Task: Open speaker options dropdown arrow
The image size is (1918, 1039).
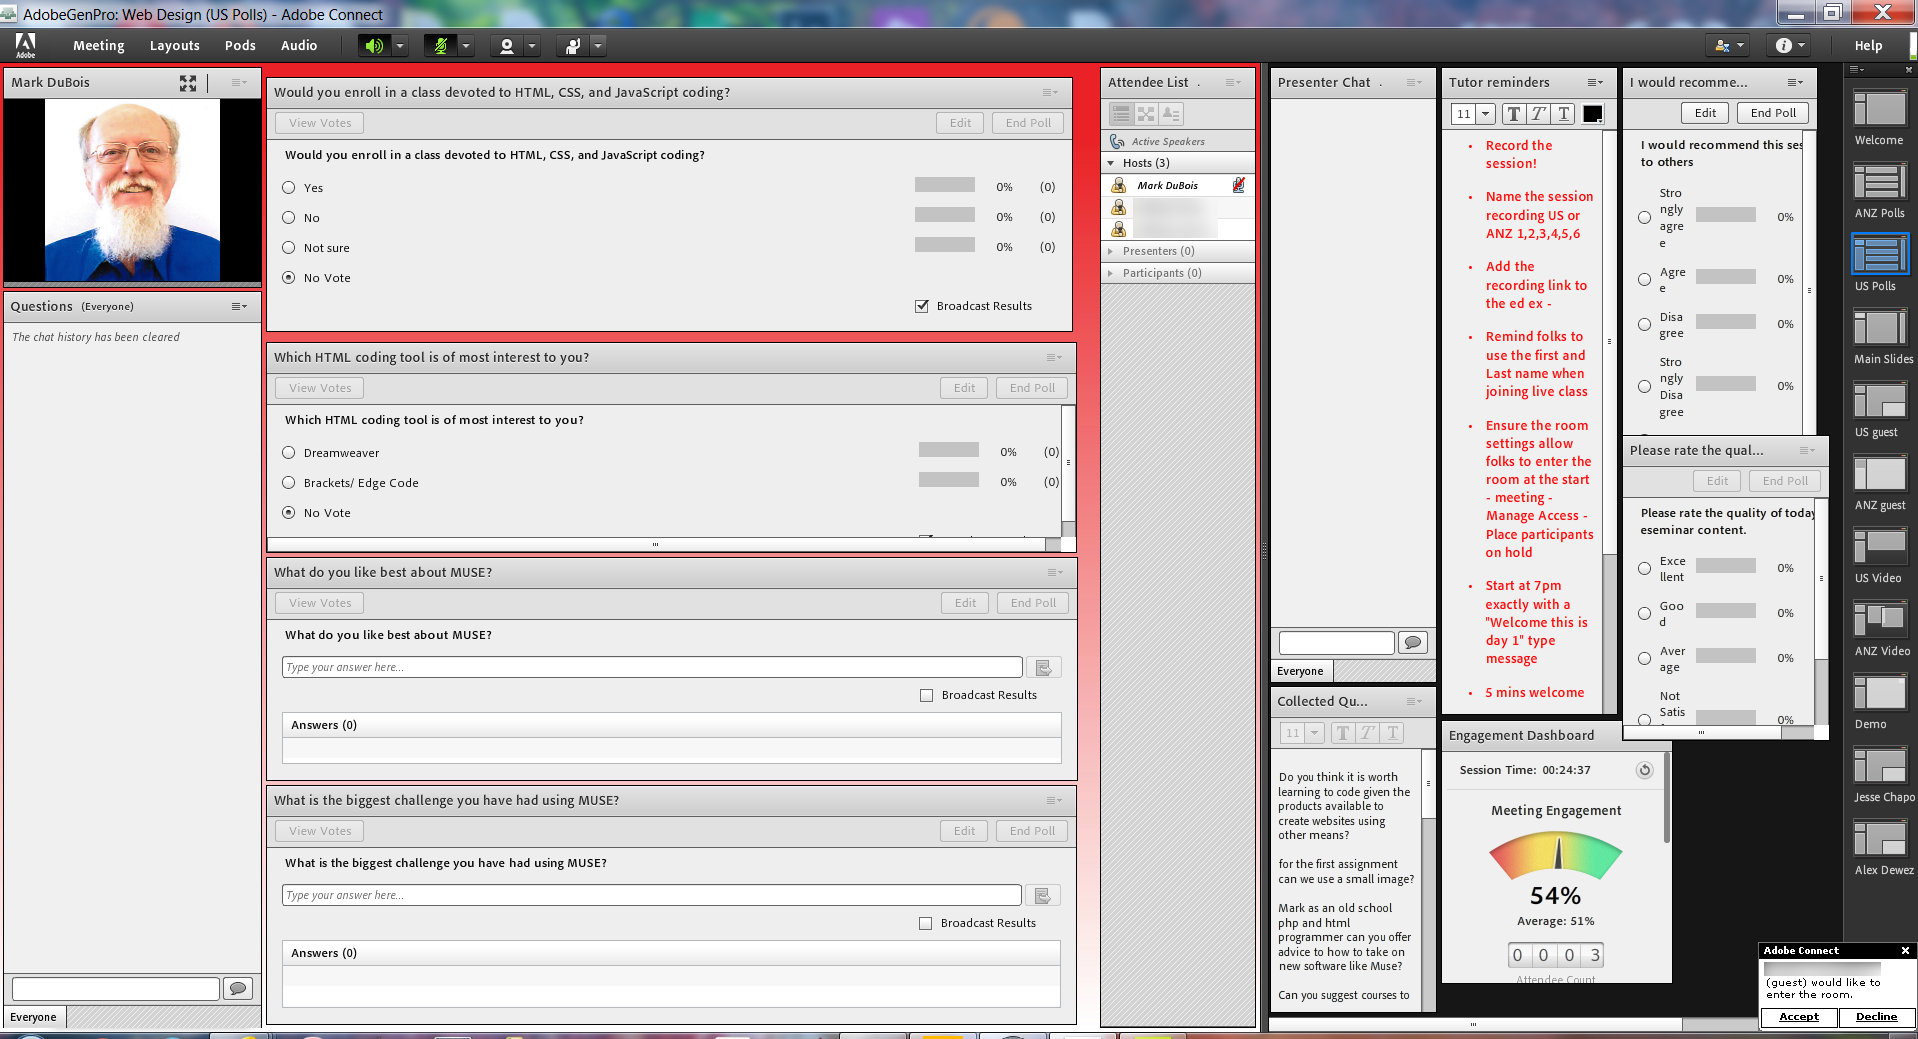Action: tap(400, 46)
